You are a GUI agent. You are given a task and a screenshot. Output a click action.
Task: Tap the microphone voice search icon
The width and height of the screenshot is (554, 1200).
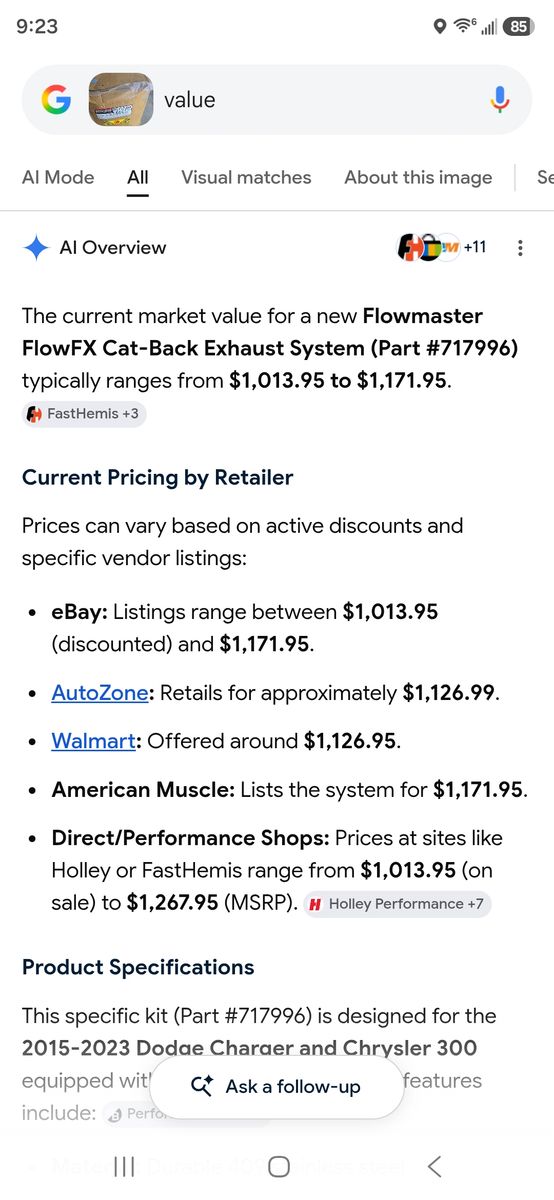pyautogui.click(x=500, y=99)
